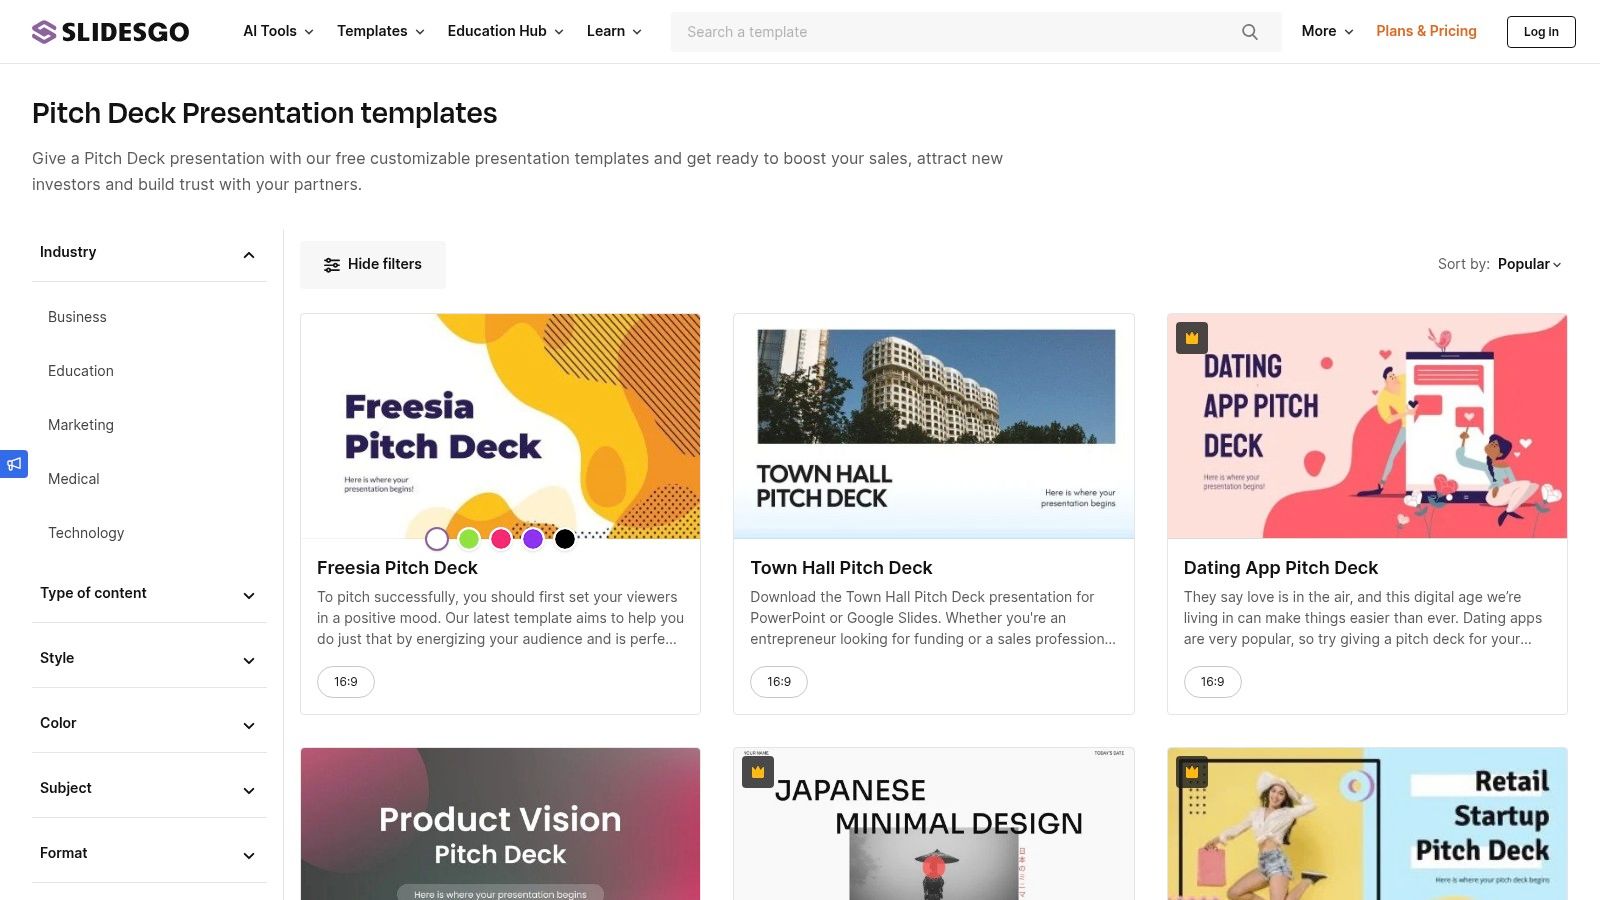Open the Plans & Pricing link
Screen dimensions: 1600x900
pos(1426,32)
